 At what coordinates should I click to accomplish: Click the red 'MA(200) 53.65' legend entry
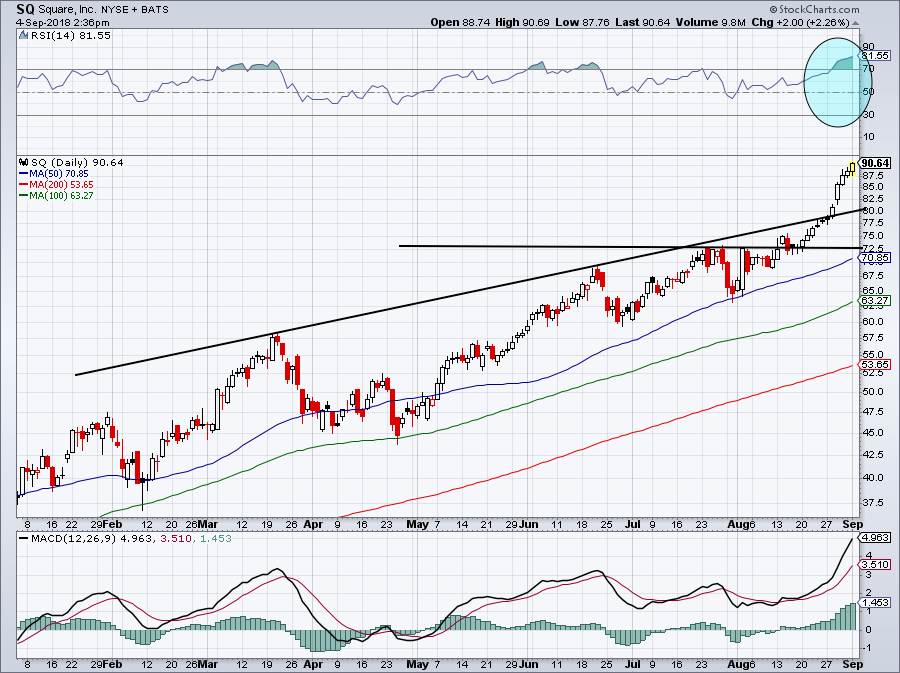(x=56, y=184)
